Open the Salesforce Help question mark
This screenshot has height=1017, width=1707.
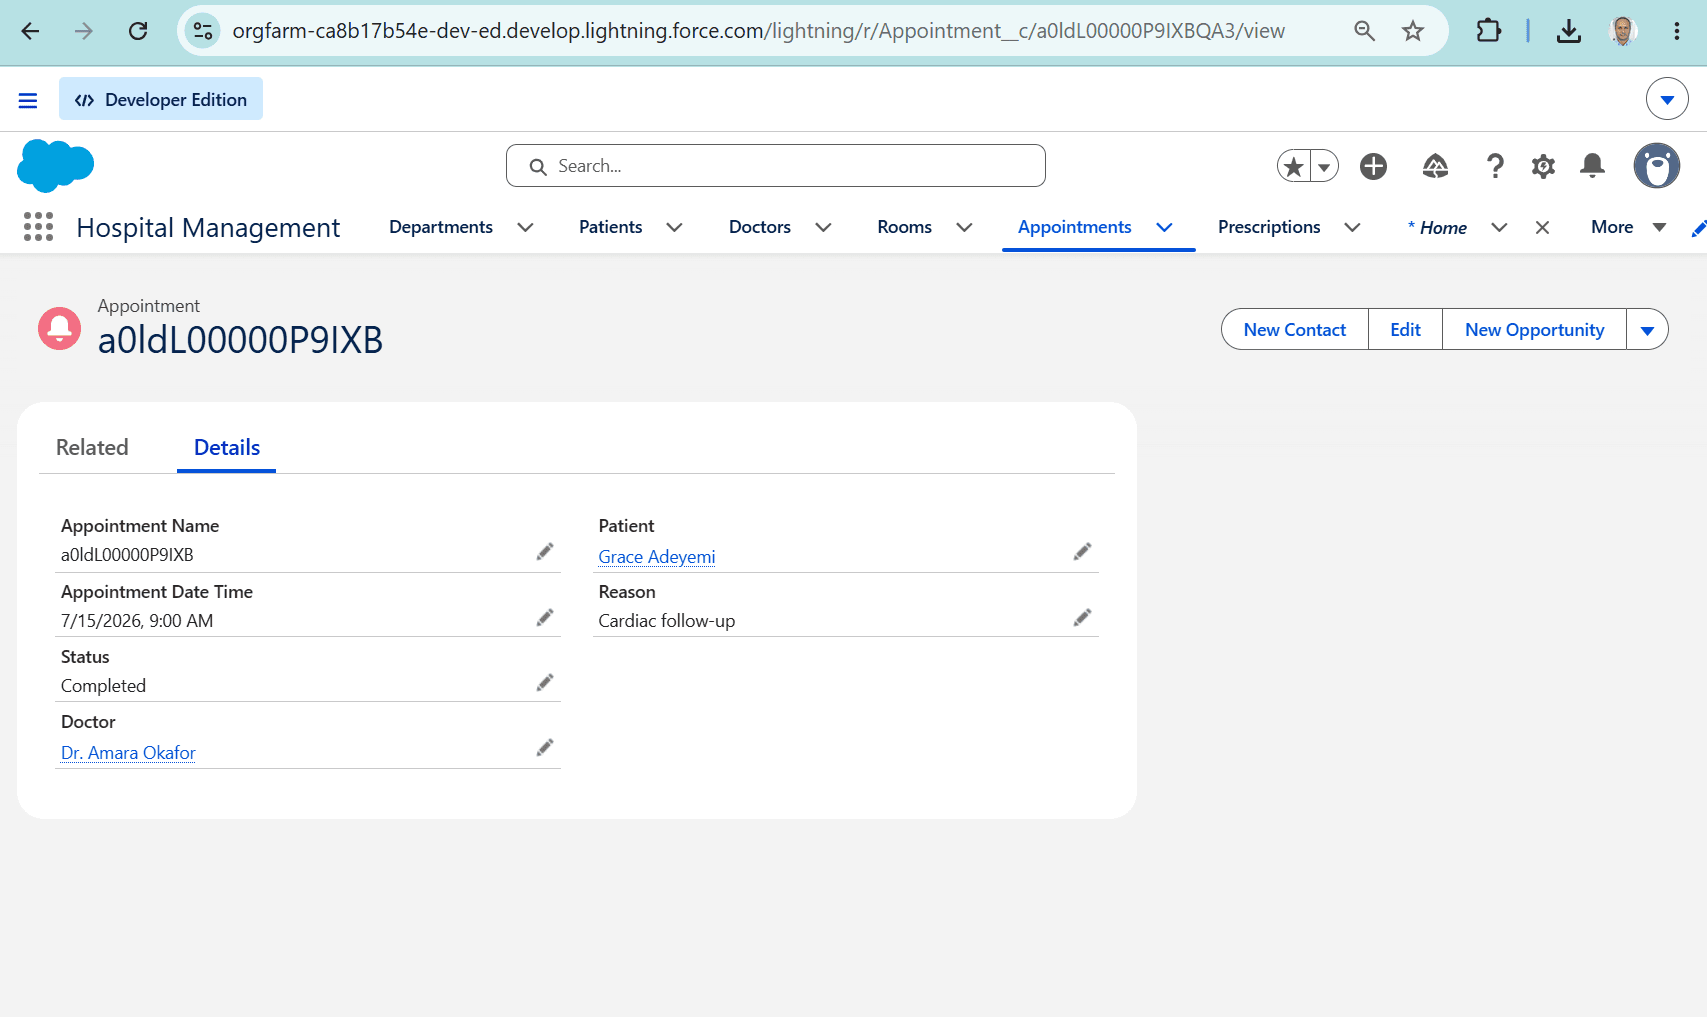[1495, 166]
